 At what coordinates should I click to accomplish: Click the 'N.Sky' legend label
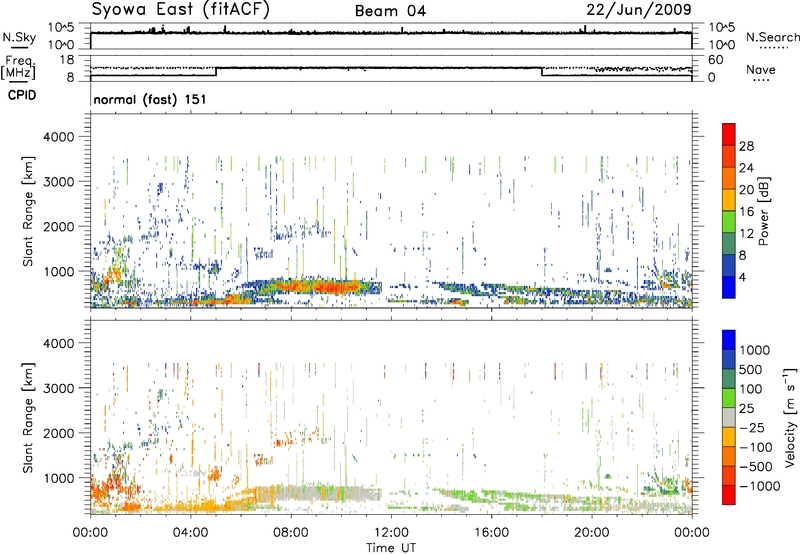(x=19, y=37)
